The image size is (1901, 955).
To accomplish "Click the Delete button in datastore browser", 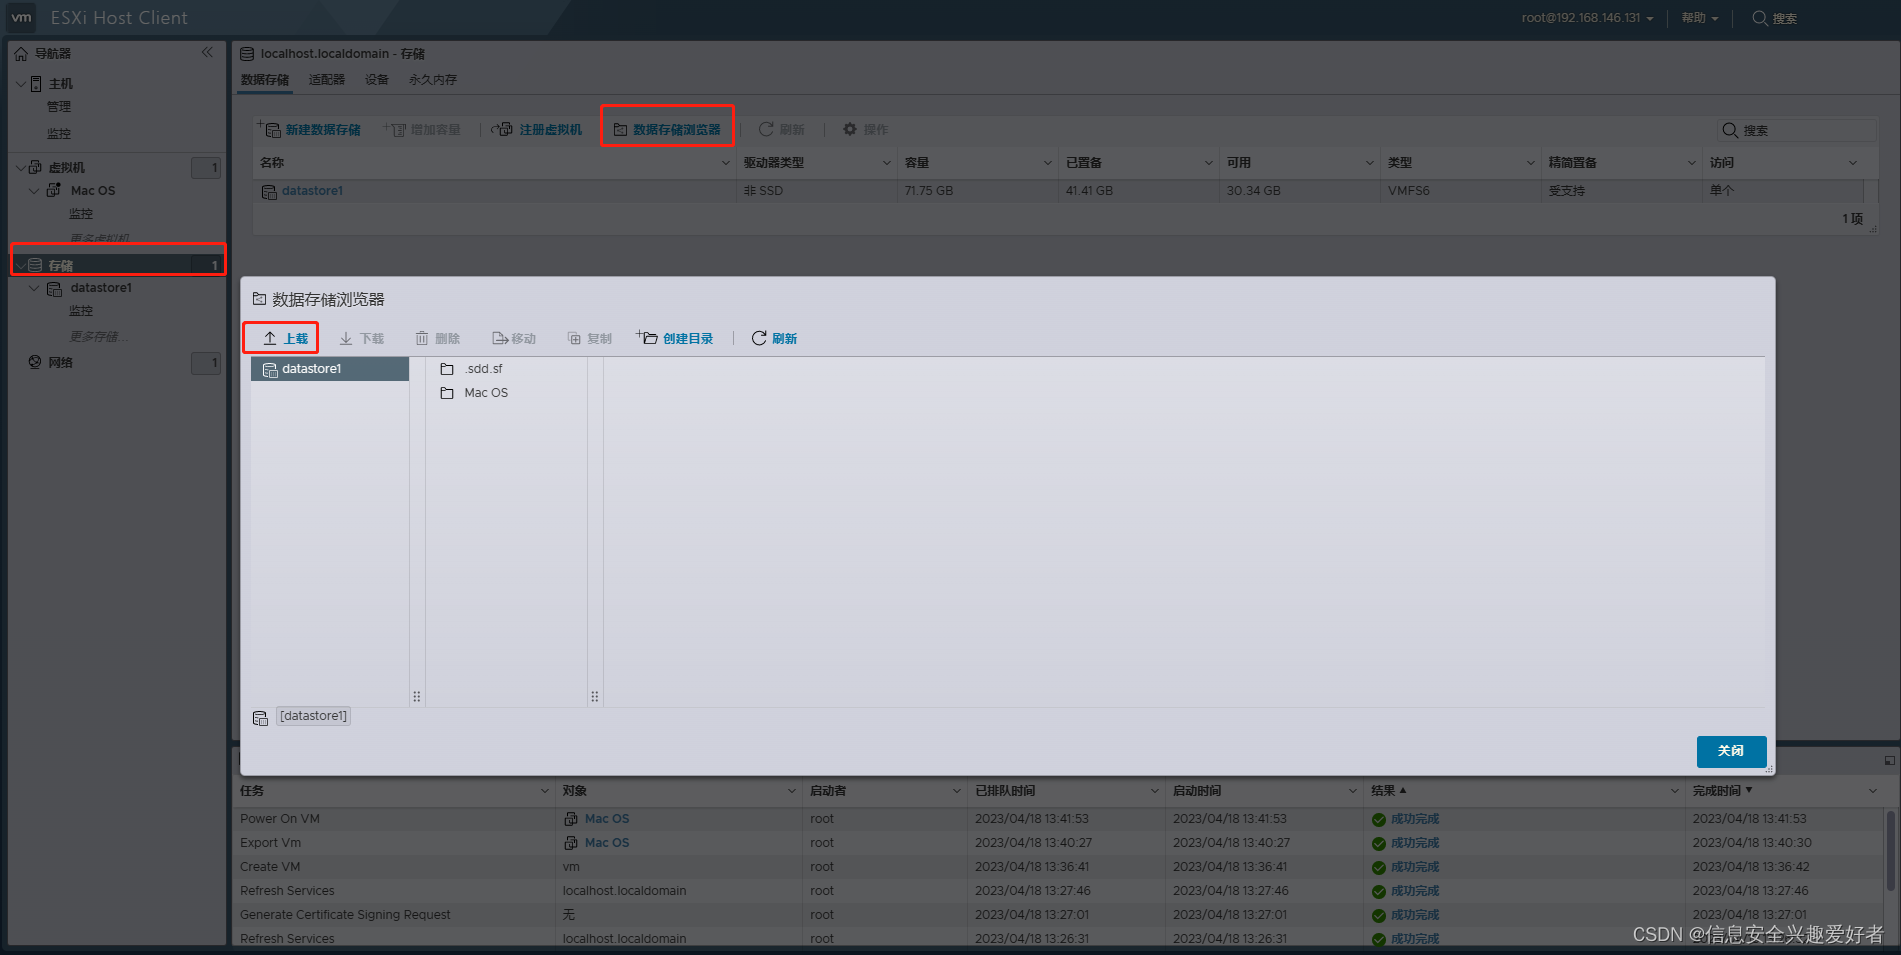I will tap(438, 338).
